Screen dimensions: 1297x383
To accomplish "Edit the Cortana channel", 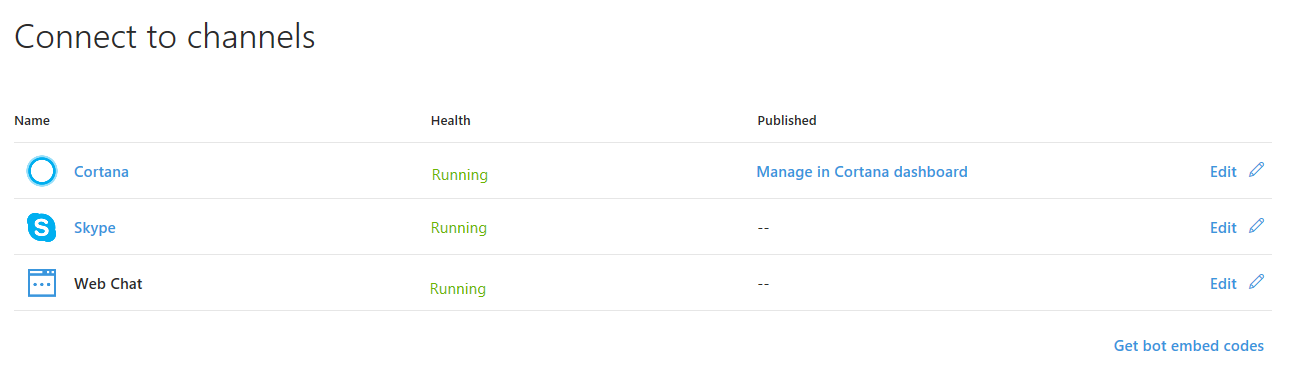I will click(x=1223, y=172).
